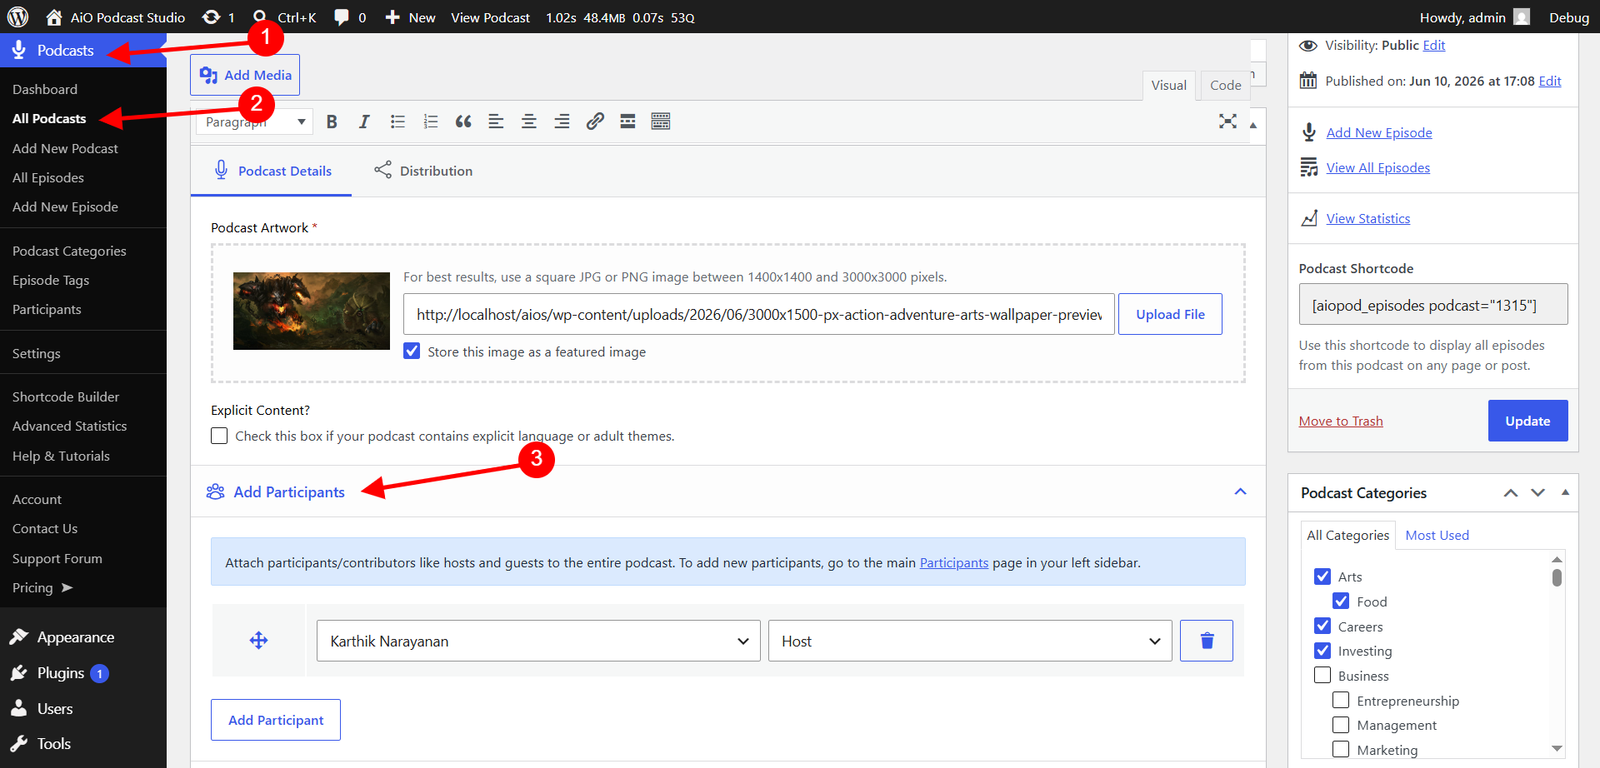Open the View Statistics link
This screenshot has height=768, width=1600.
[x=1368, y=218]
